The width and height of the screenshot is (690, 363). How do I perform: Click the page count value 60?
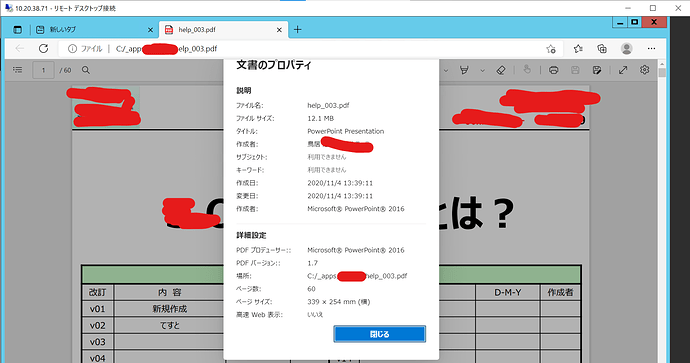click(x=312, y=289)
